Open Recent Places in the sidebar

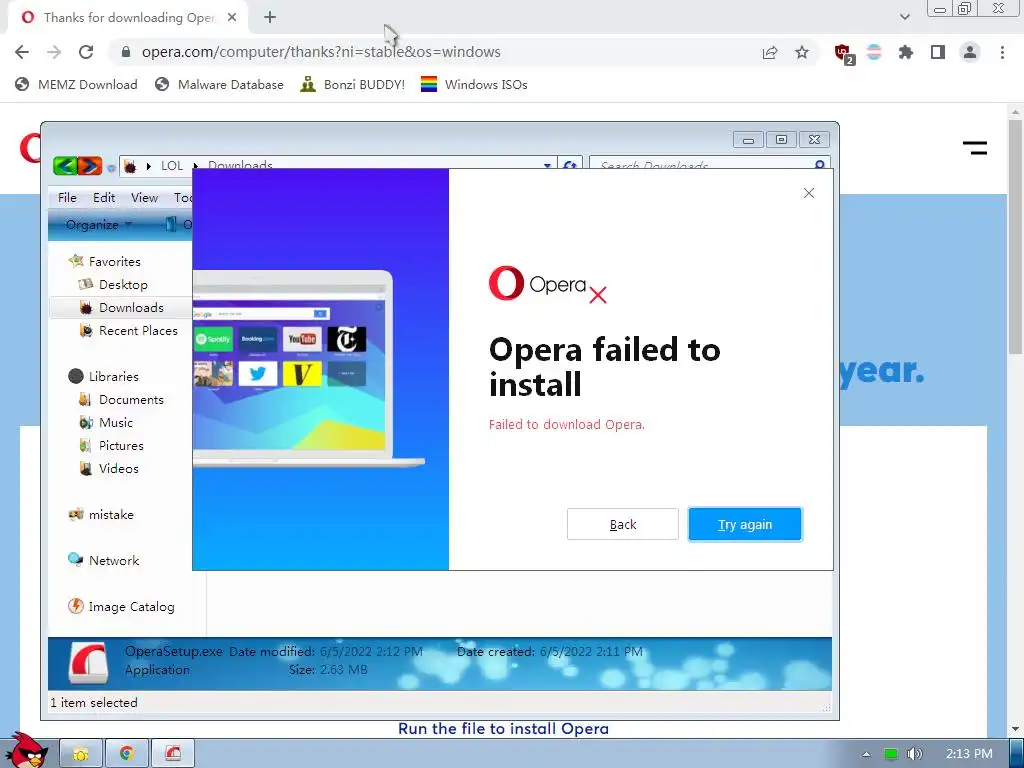[129, 330]
